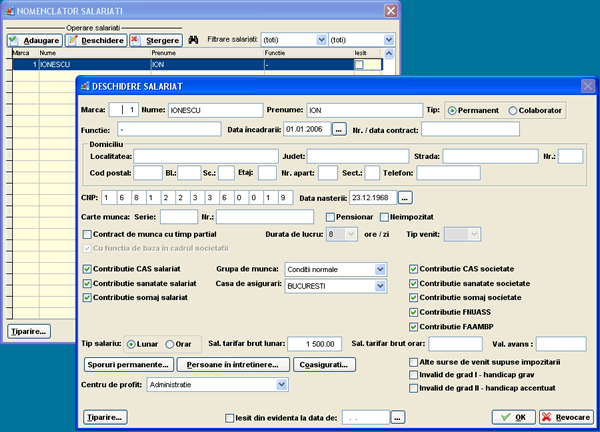Image resolution: width=600 pixels, height=432 pixels.
Task: Uncheck Contributie CAS societate
Action: pos(413,269)
